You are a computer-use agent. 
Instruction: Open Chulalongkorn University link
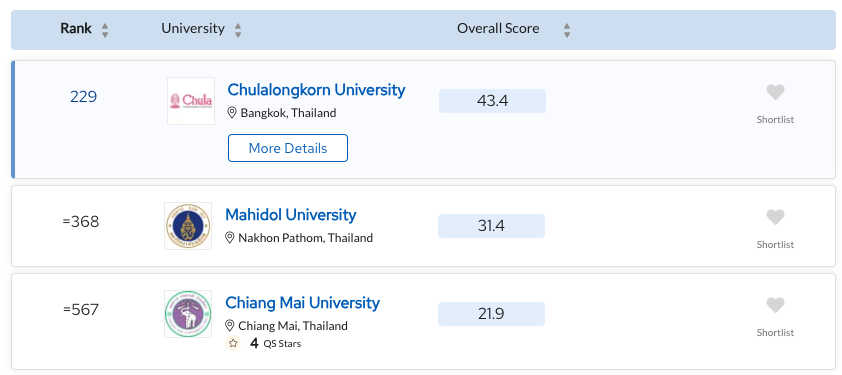[x=316, y=90]
